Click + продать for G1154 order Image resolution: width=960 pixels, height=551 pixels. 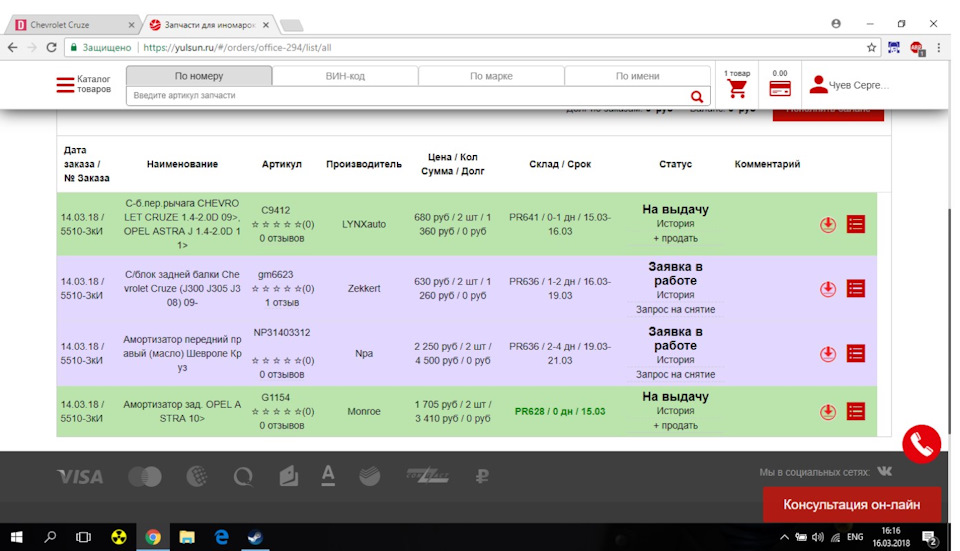[675, 425]
